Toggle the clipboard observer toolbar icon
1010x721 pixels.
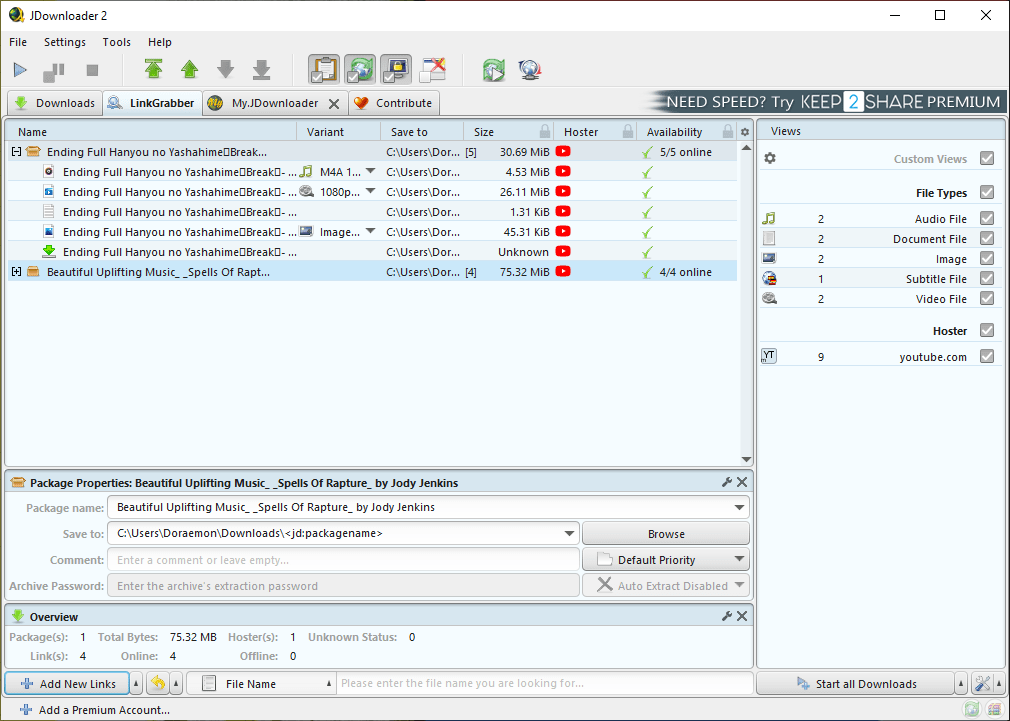pos(323,69)
